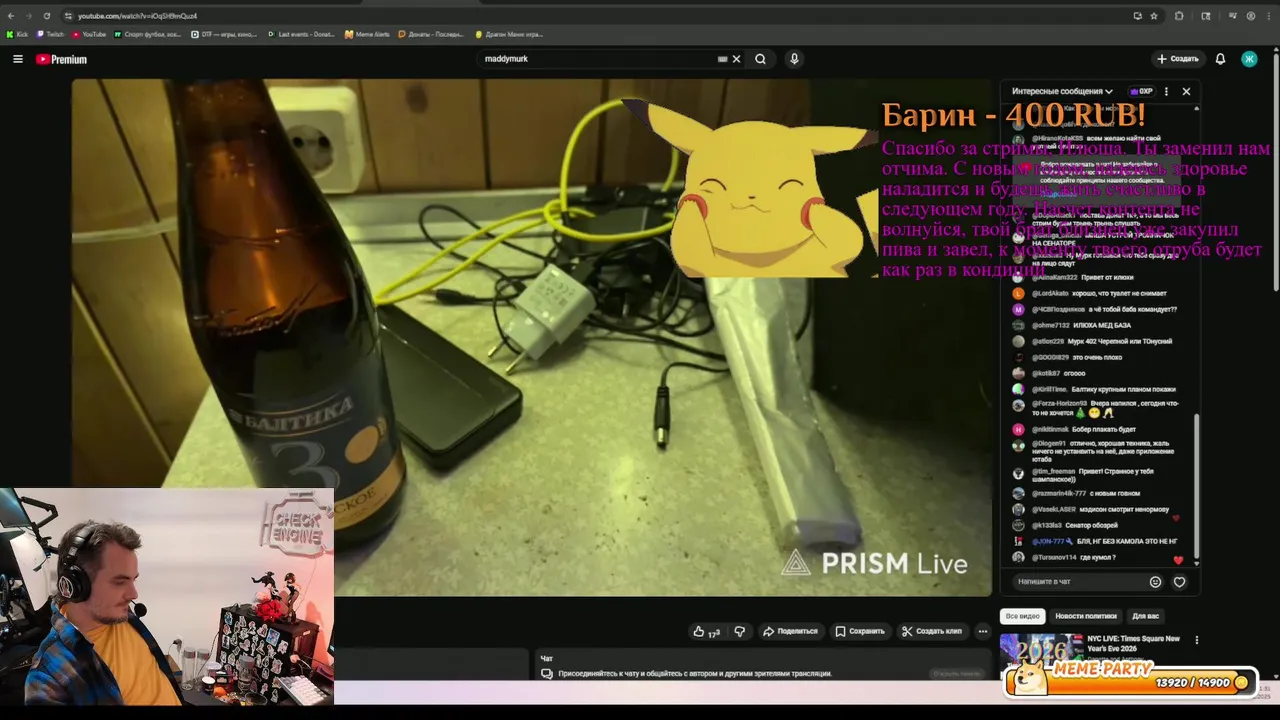Viewport: 1280px width, 720px height.
Task: Bookmark this page with the star
Action: pyautogui.click(x=1154, y=16)
